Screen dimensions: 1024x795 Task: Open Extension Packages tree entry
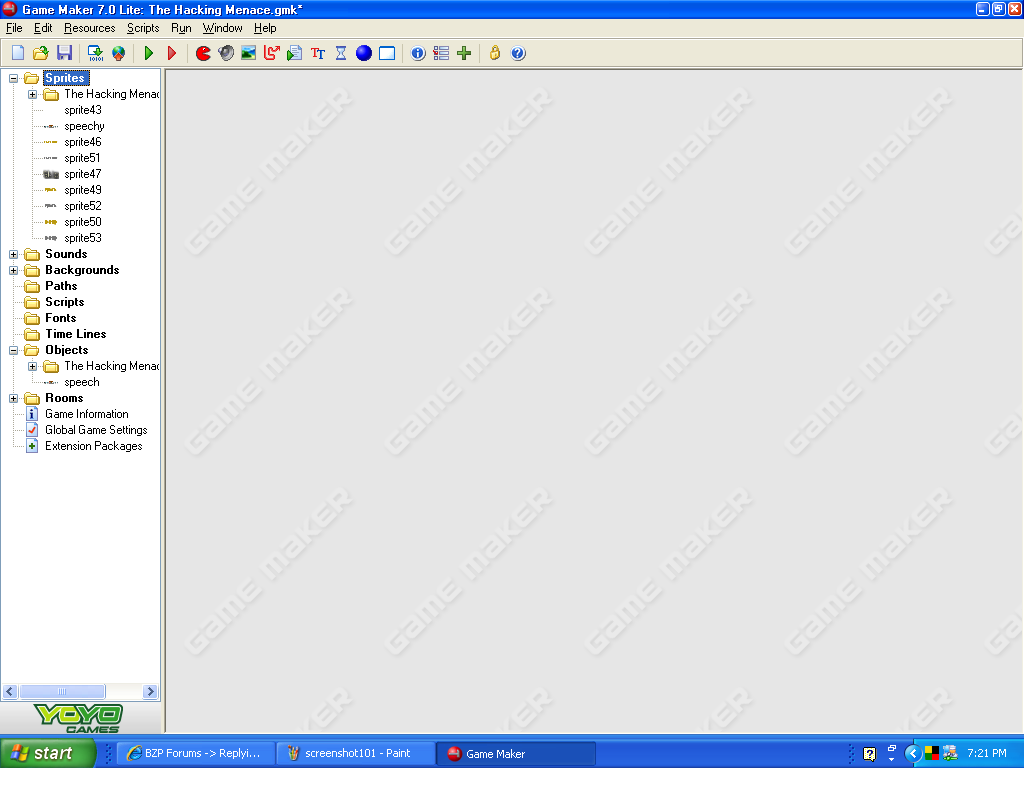pyautogui.click(x=93, y=446)
